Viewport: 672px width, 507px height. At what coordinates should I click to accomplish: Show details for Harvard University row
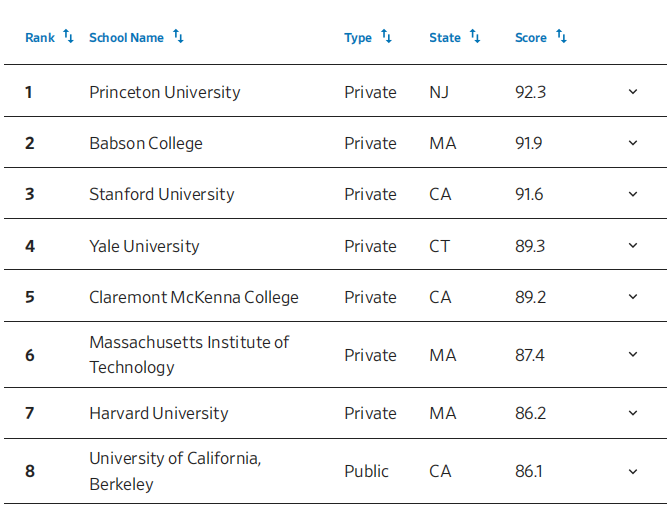point(633,413)
